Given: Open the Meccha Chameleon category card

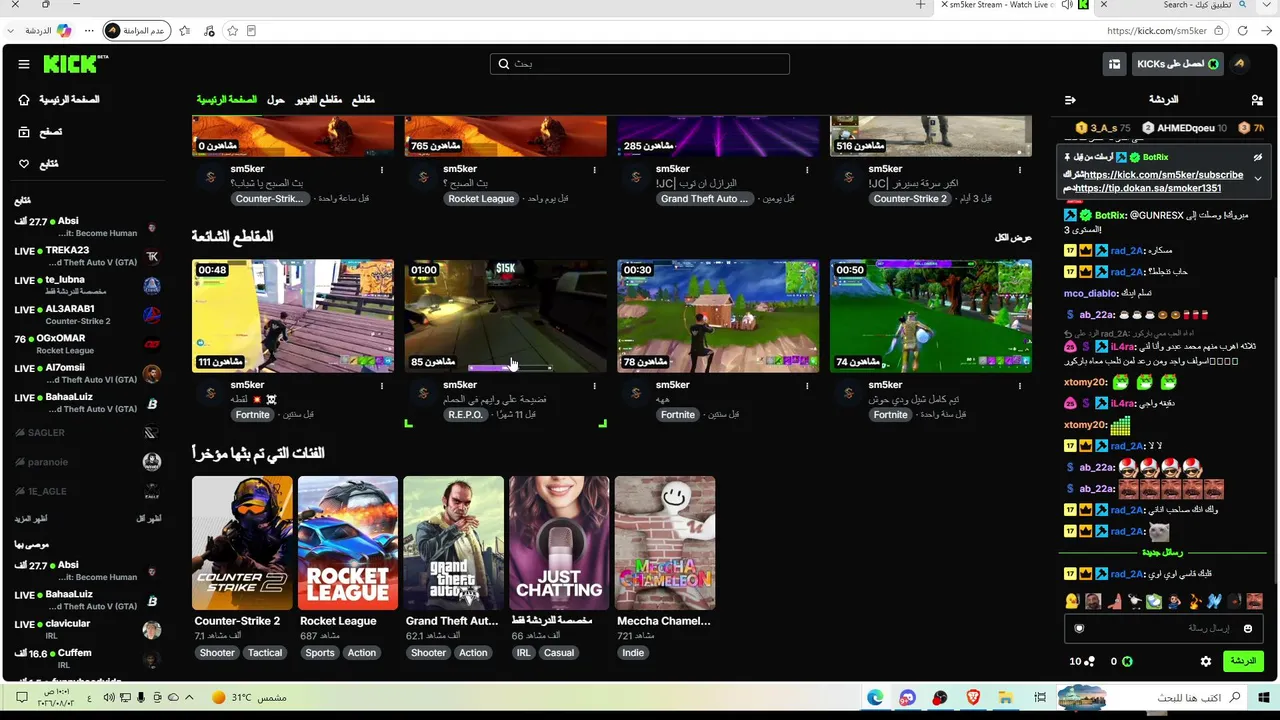Looking at the screenshot, I should click(665, 543).
